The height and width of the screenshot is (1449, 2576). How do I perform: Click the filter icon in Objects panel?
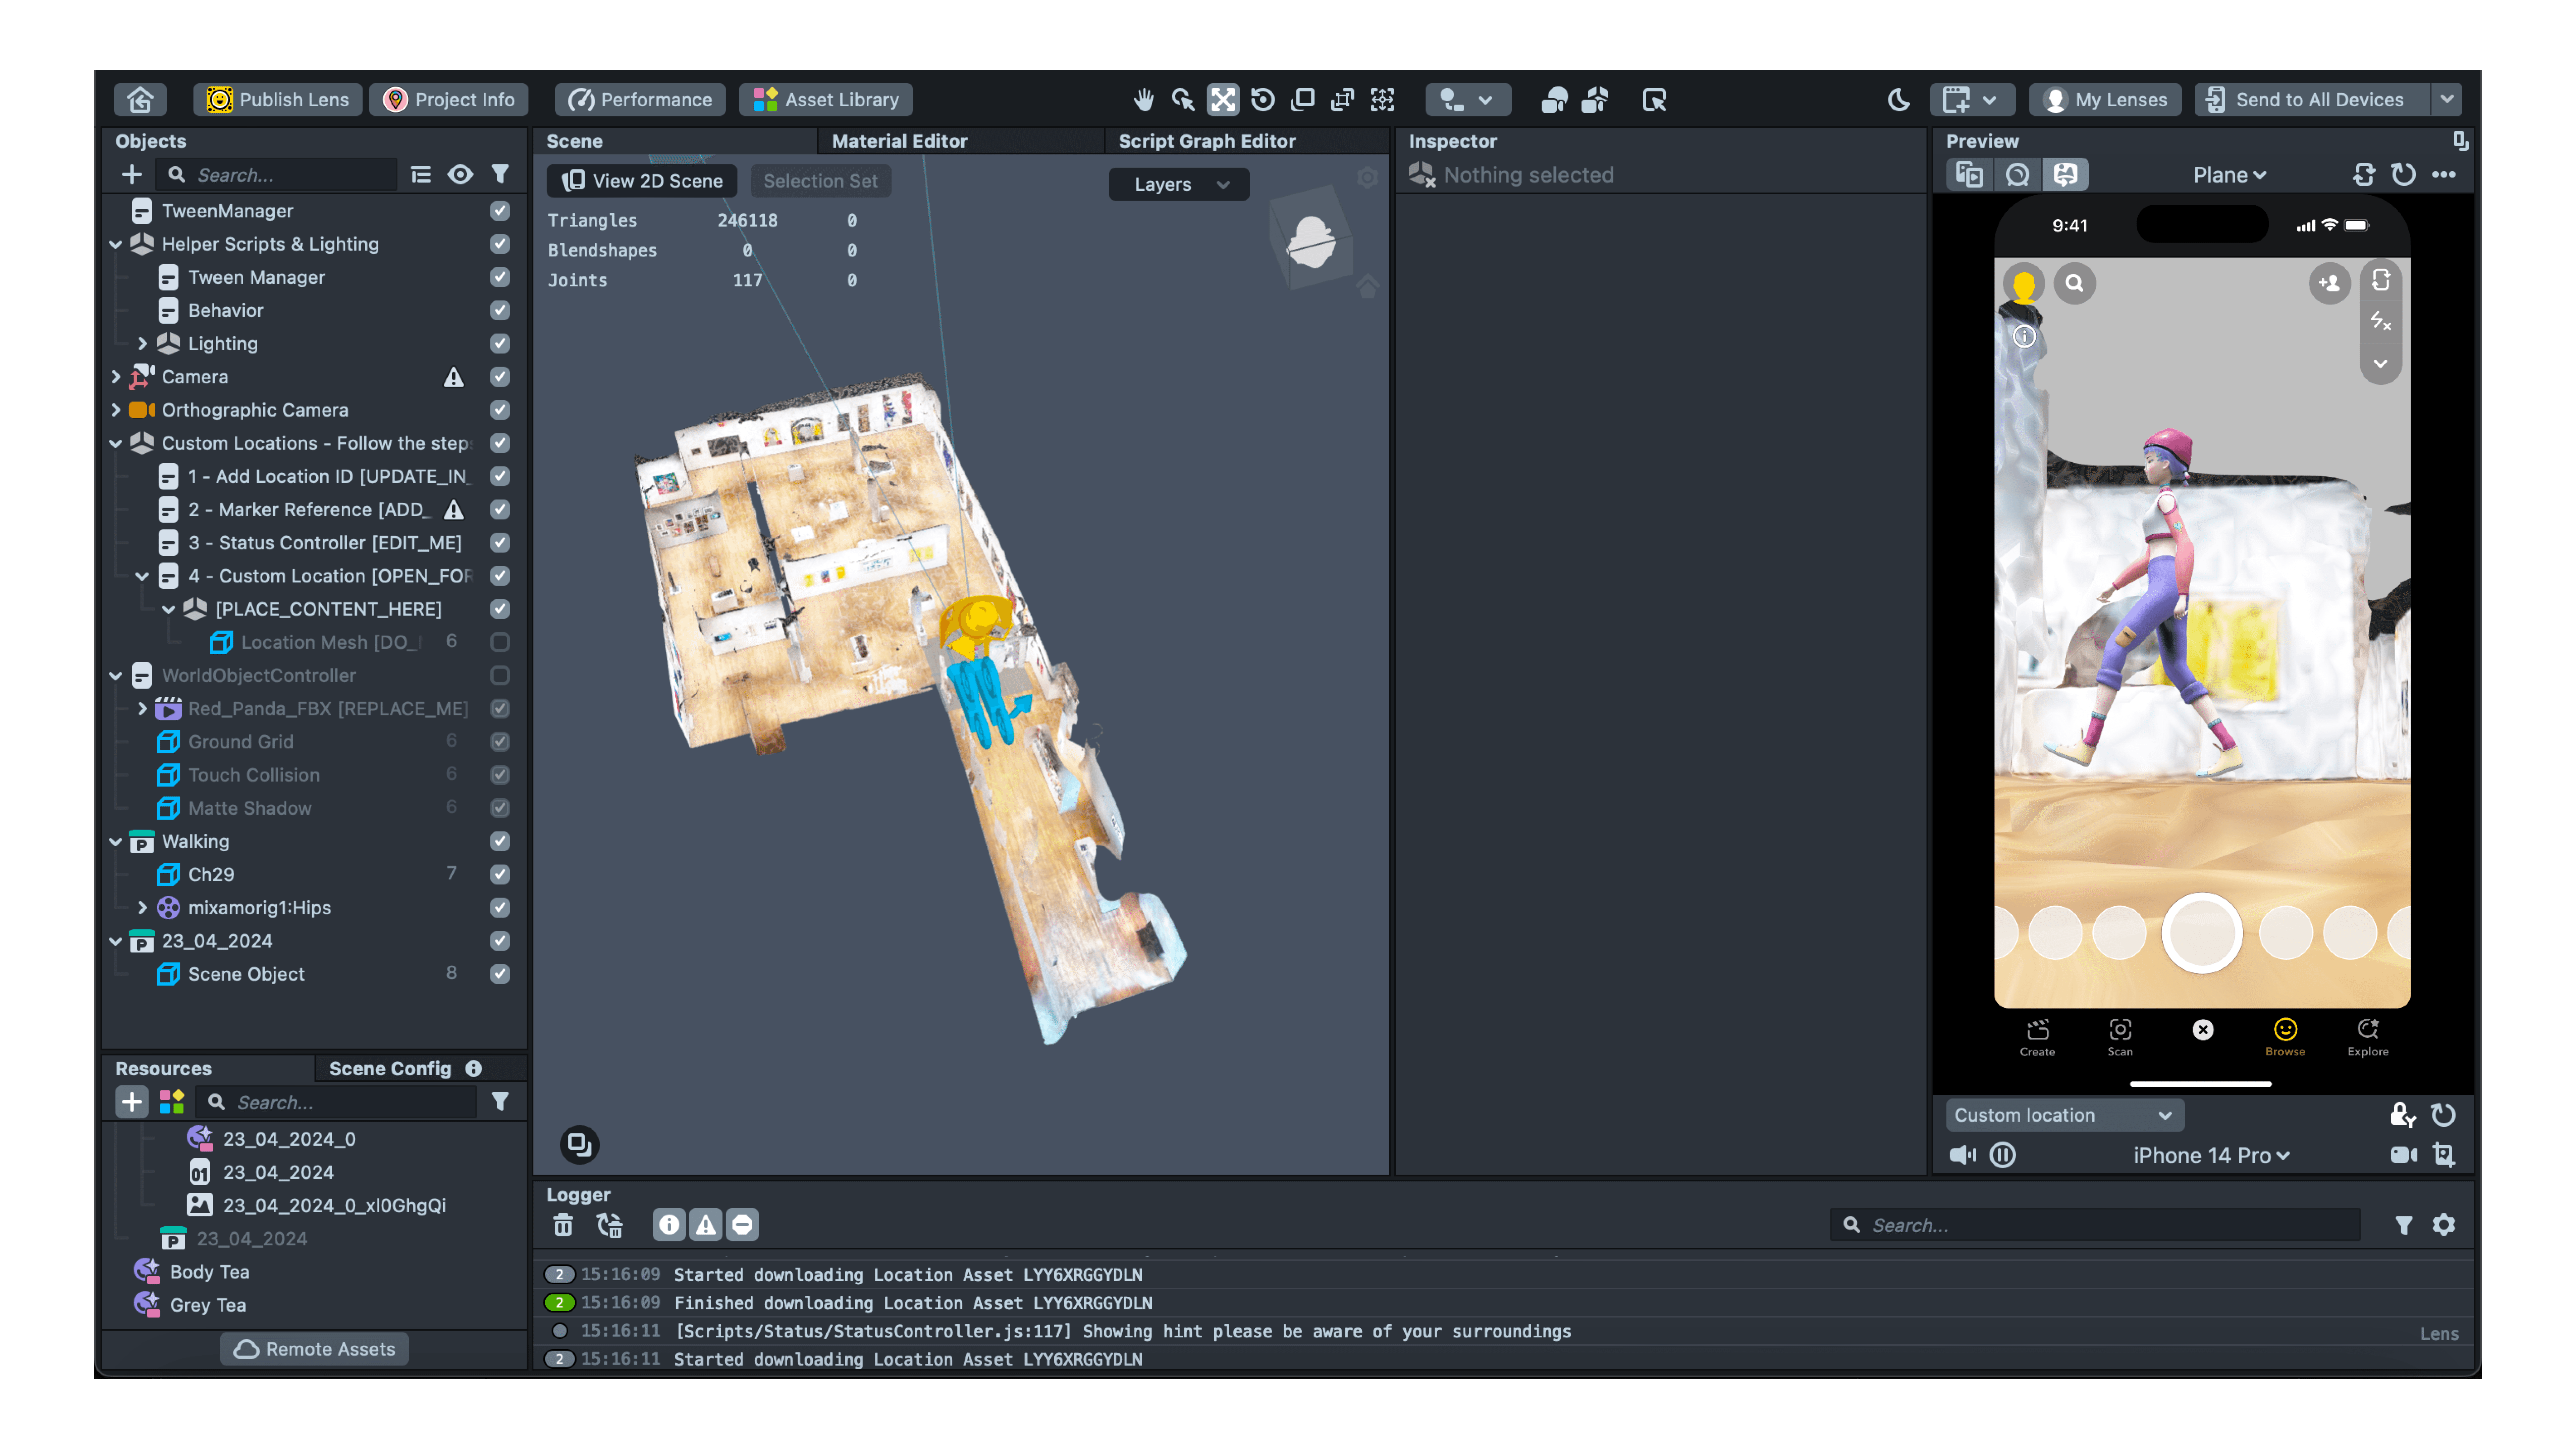point(500,174)
